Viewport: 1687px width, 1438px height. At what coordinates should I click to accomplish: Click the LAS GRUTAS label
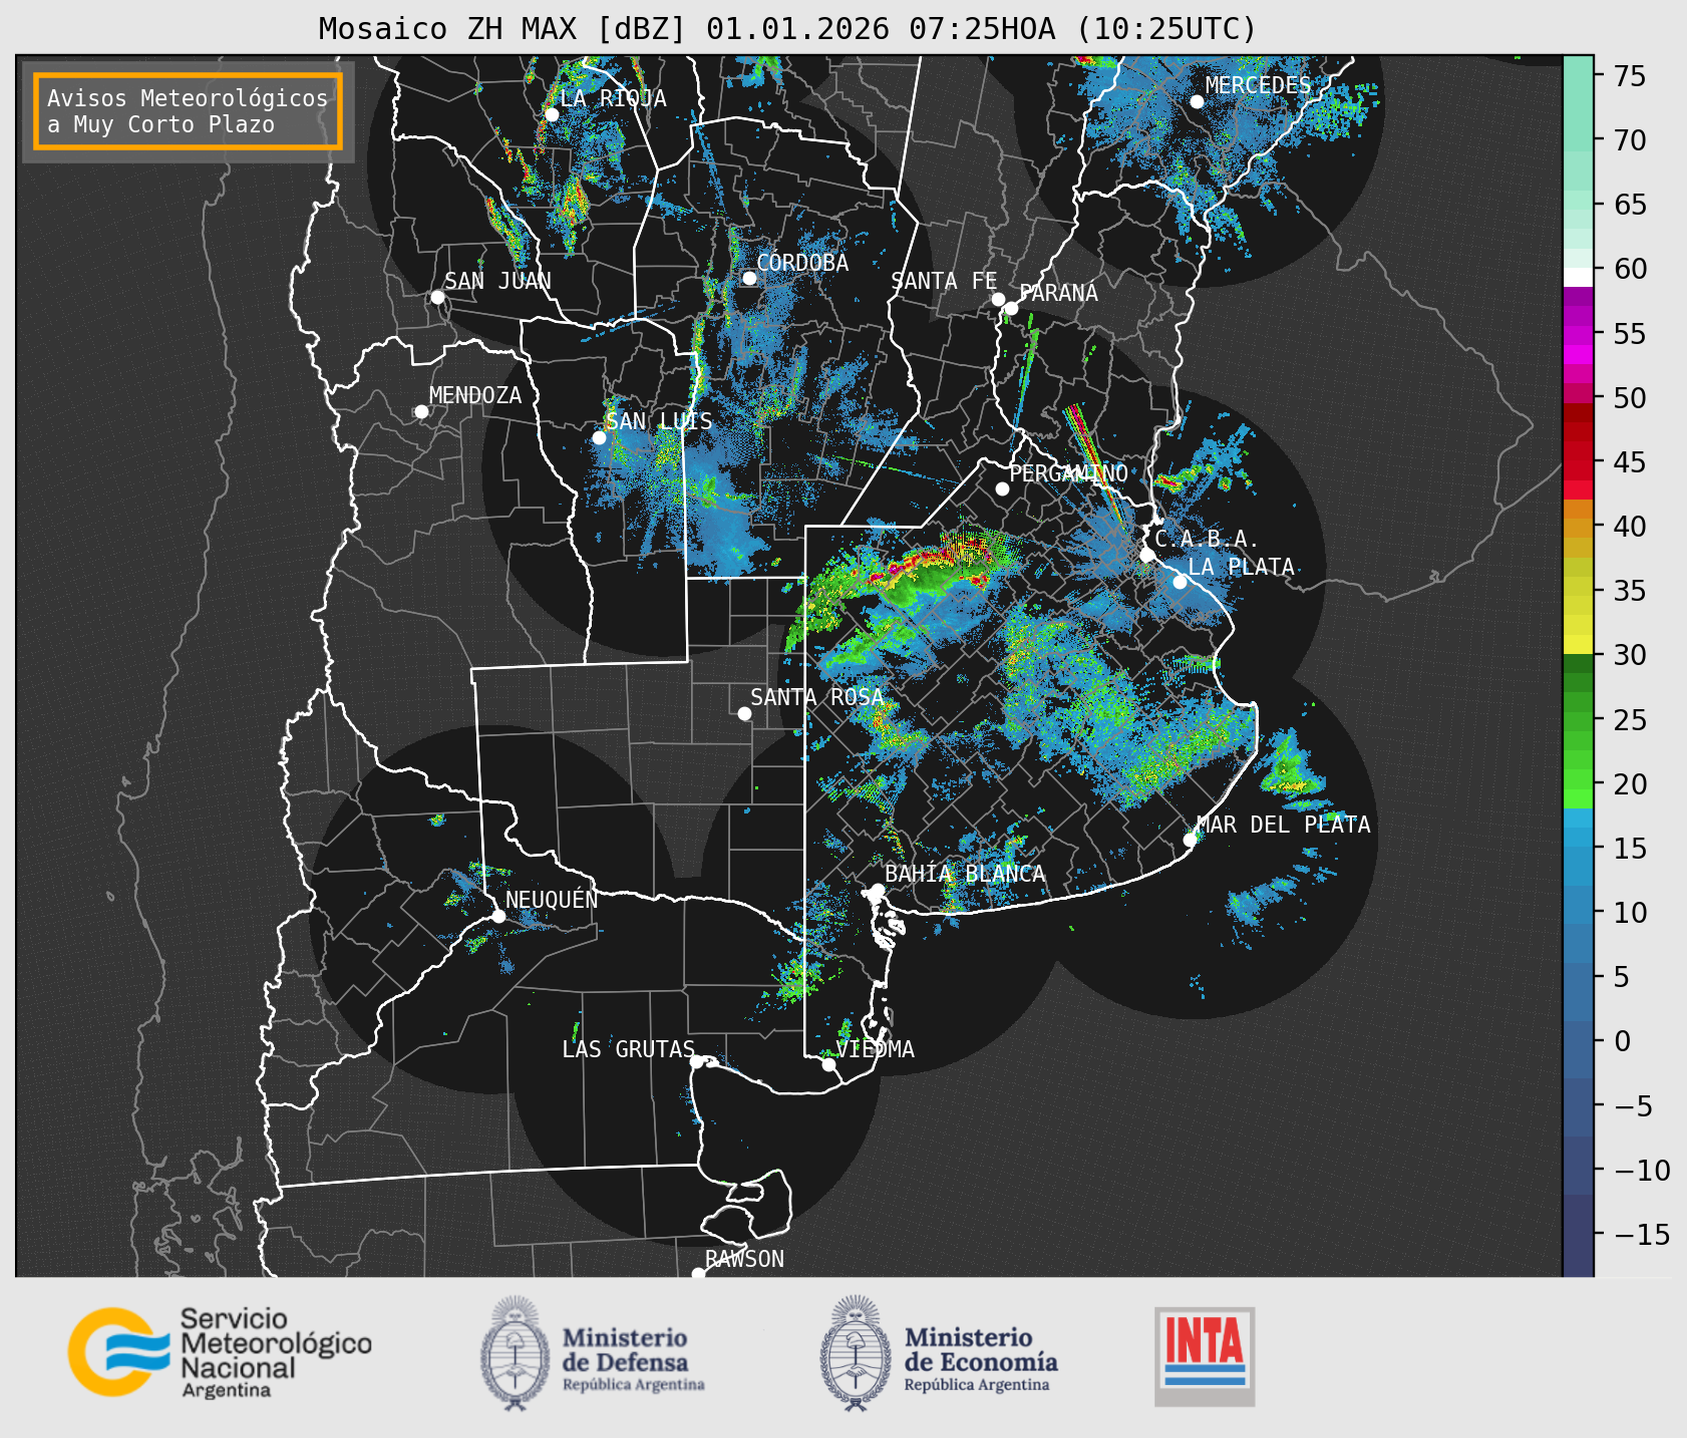[628, 1049]
